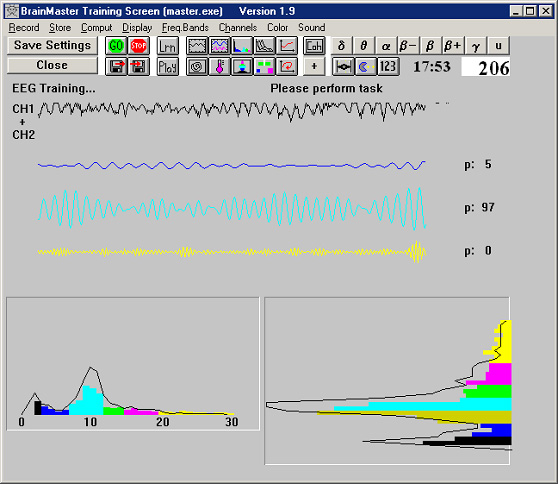Click the Coh coherence button

pos(314,46)
